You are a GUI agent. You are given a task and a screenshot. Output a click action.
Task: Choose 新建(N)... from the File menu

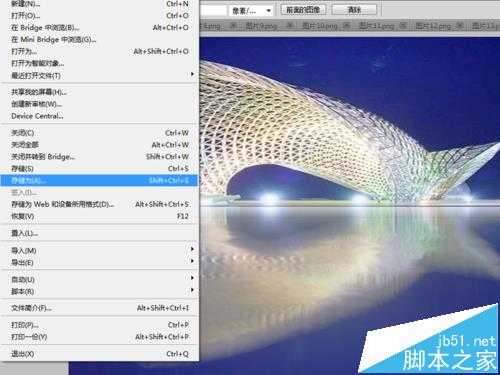[99, 4]
